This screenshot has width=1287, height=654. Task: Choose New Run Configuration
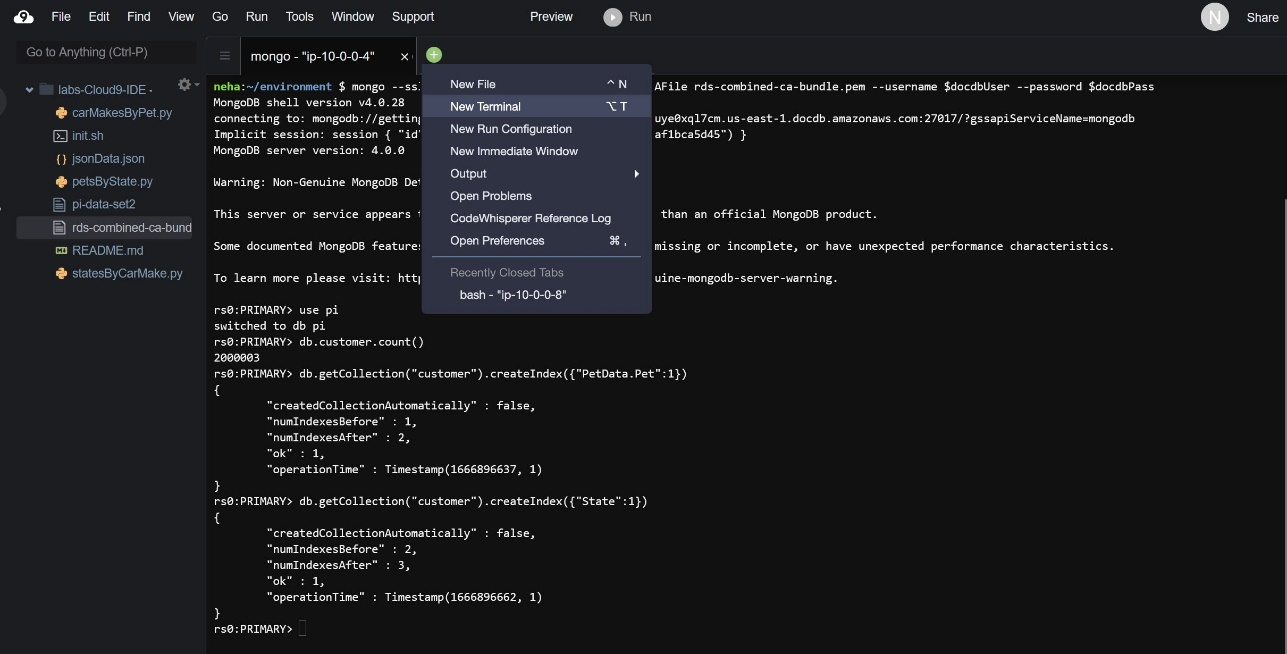pyautogui.click(x=537, y=129)
